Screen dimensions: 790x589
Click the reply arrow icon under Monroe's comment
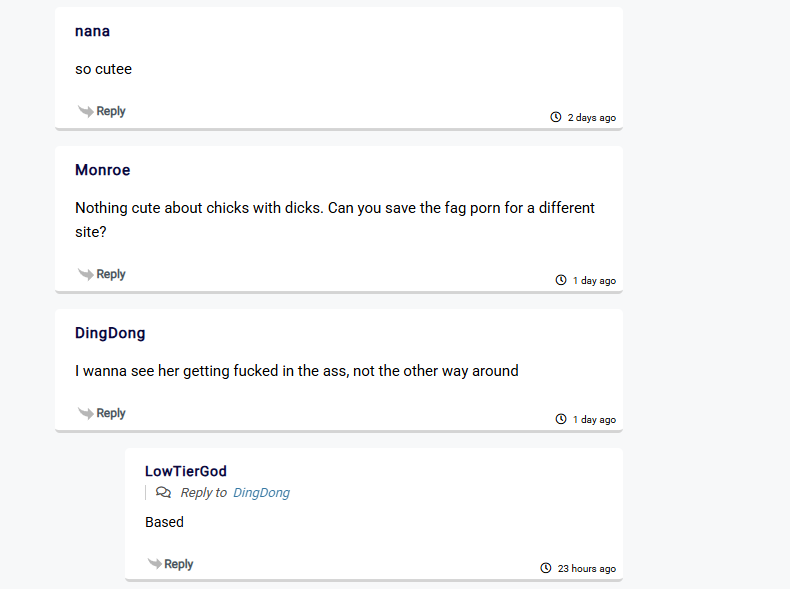point(86,275)
